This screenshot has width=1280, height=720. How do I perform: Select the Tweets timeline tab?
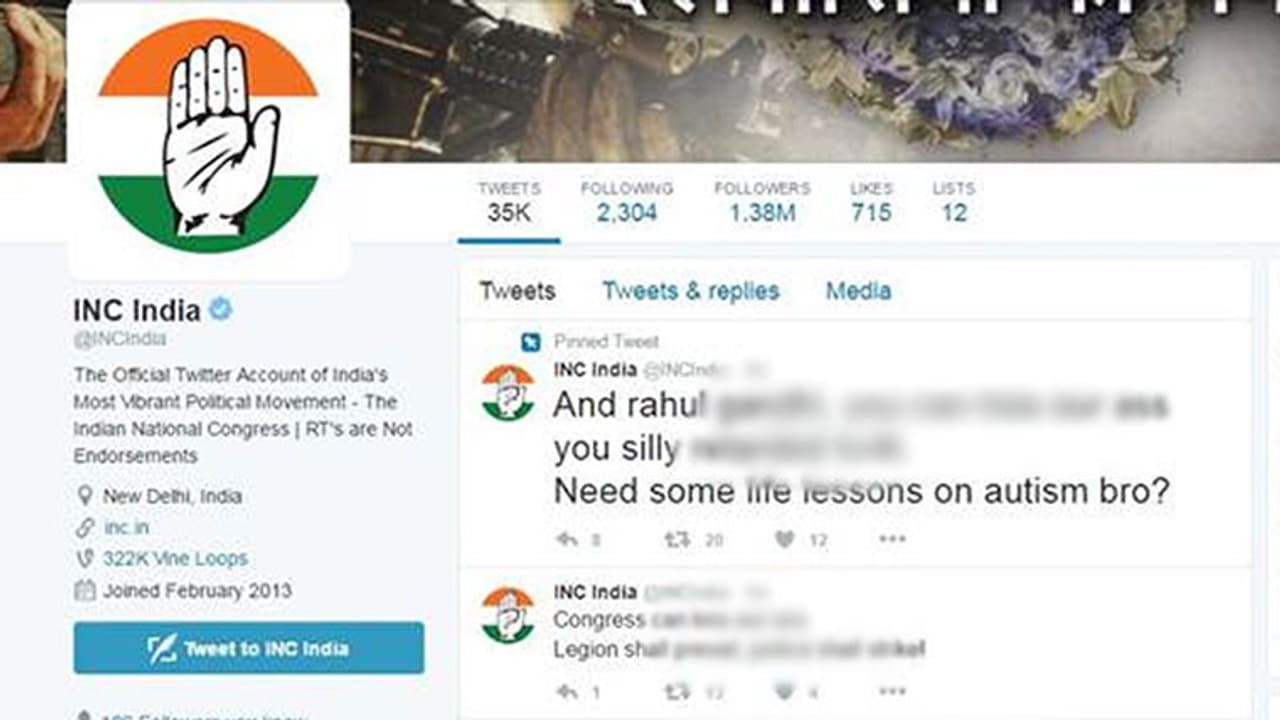[517, 291]
